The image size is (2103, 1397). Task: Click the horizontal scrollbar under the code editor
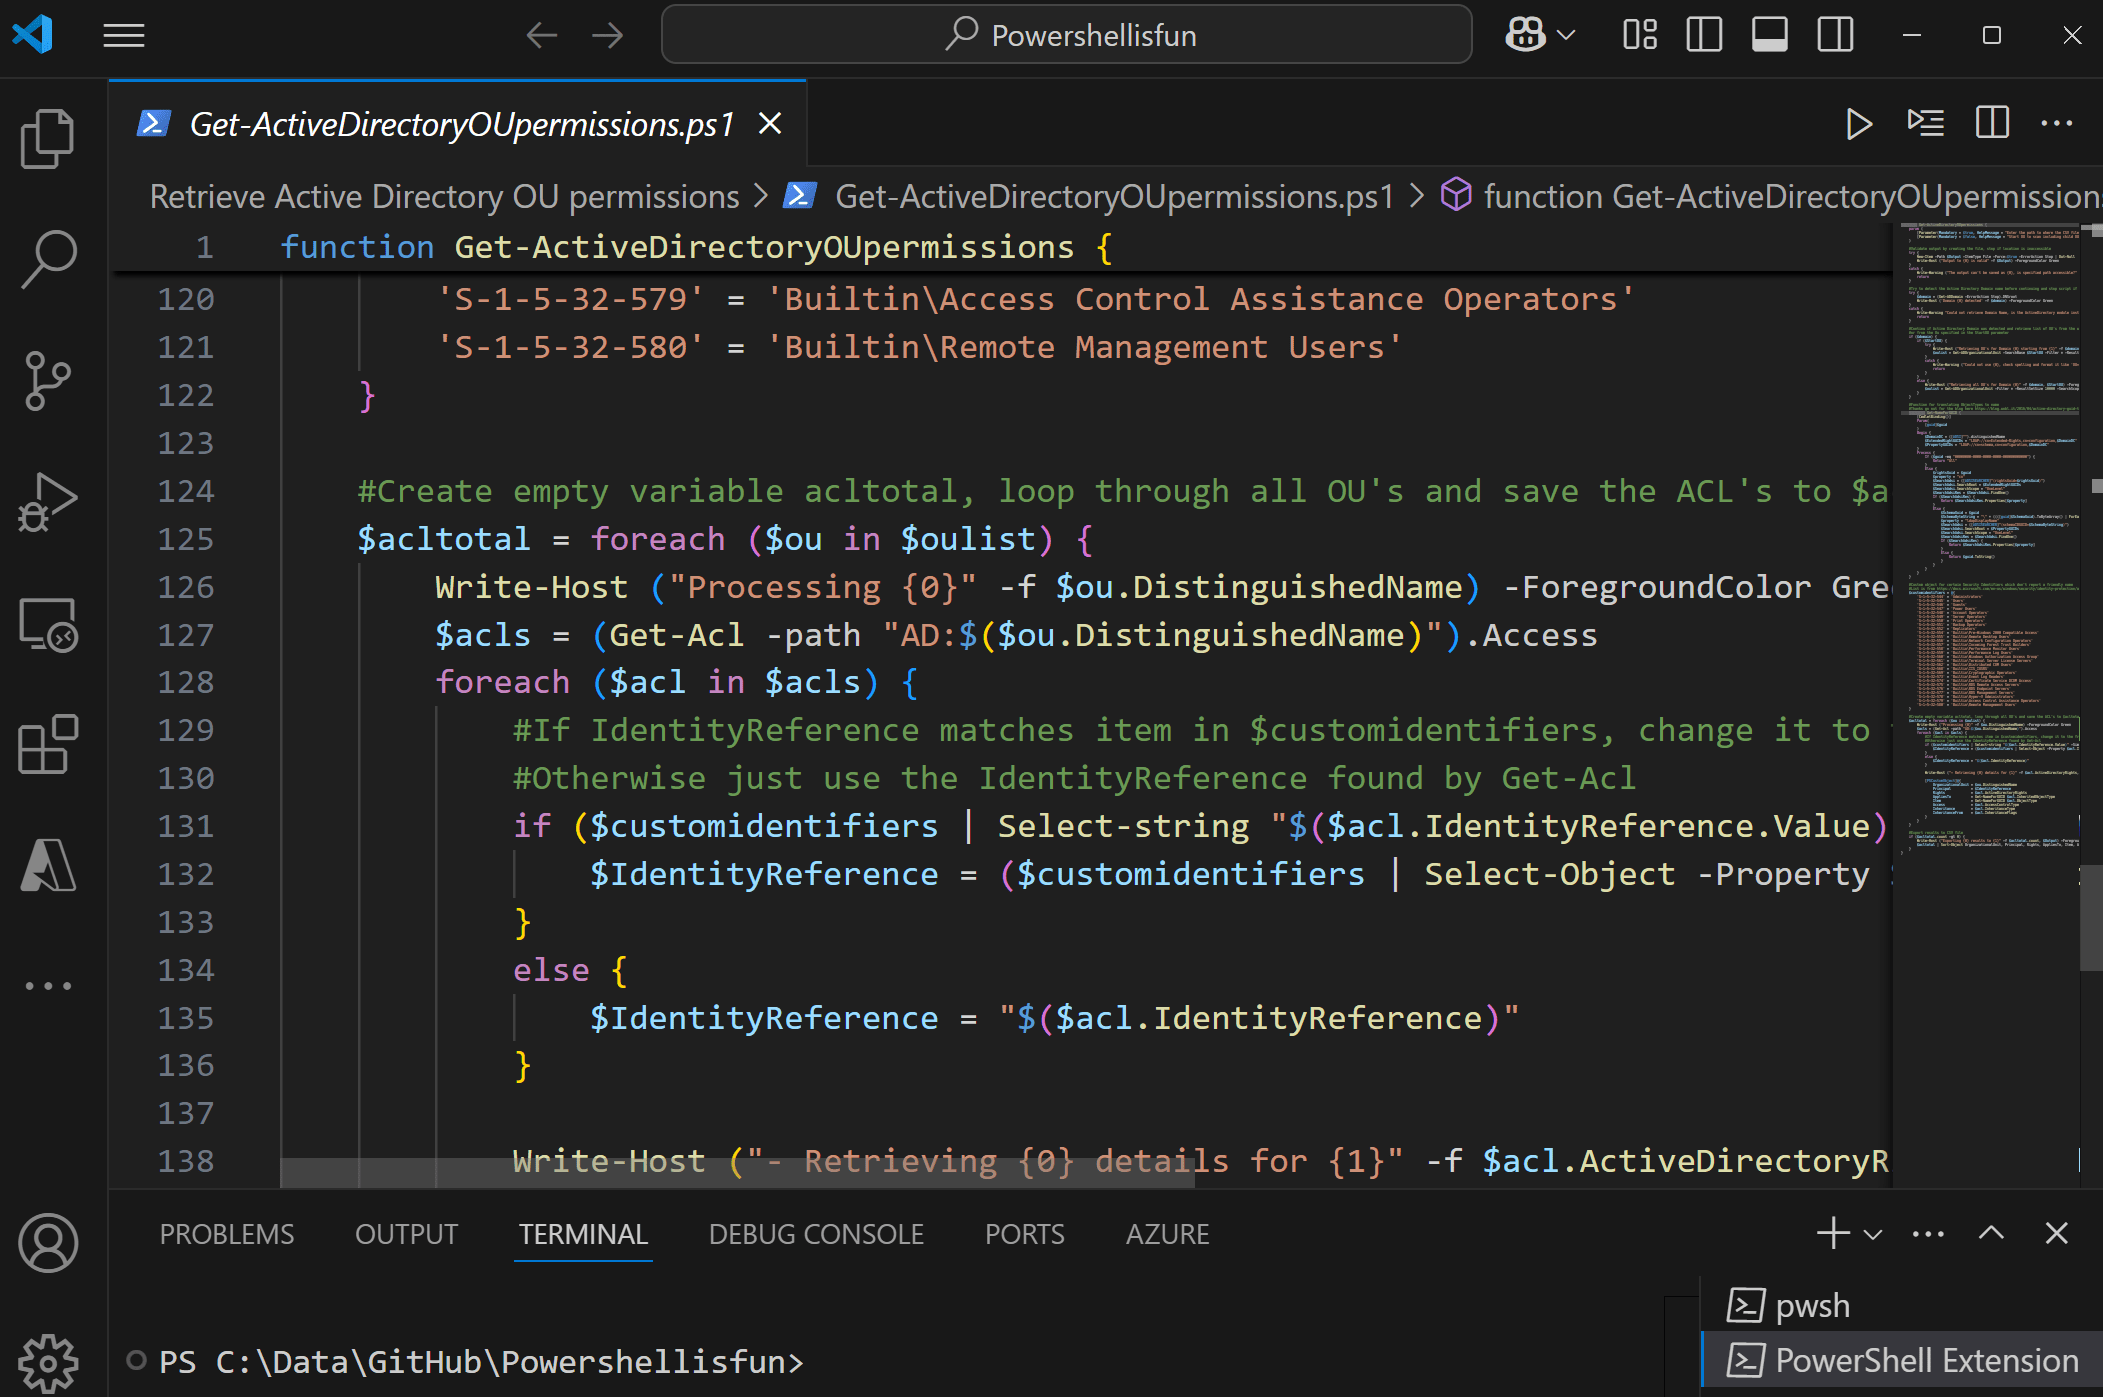(737, 1173)
